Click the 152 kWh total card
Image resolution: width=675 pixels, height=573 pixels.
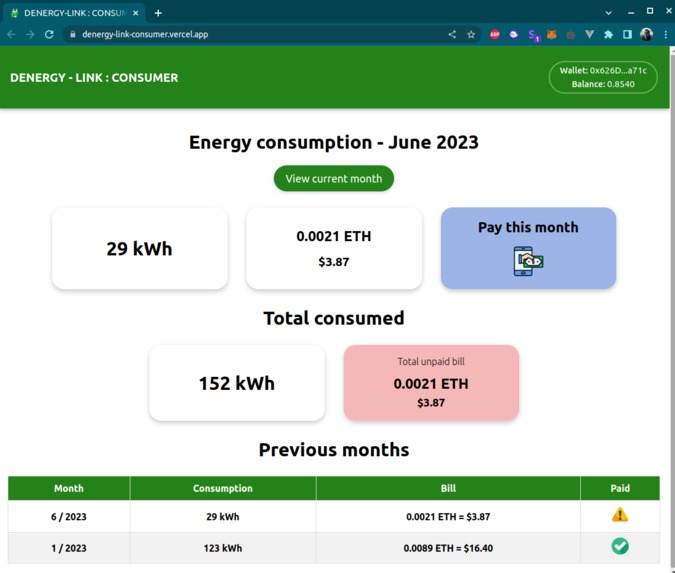click(237, 383)
